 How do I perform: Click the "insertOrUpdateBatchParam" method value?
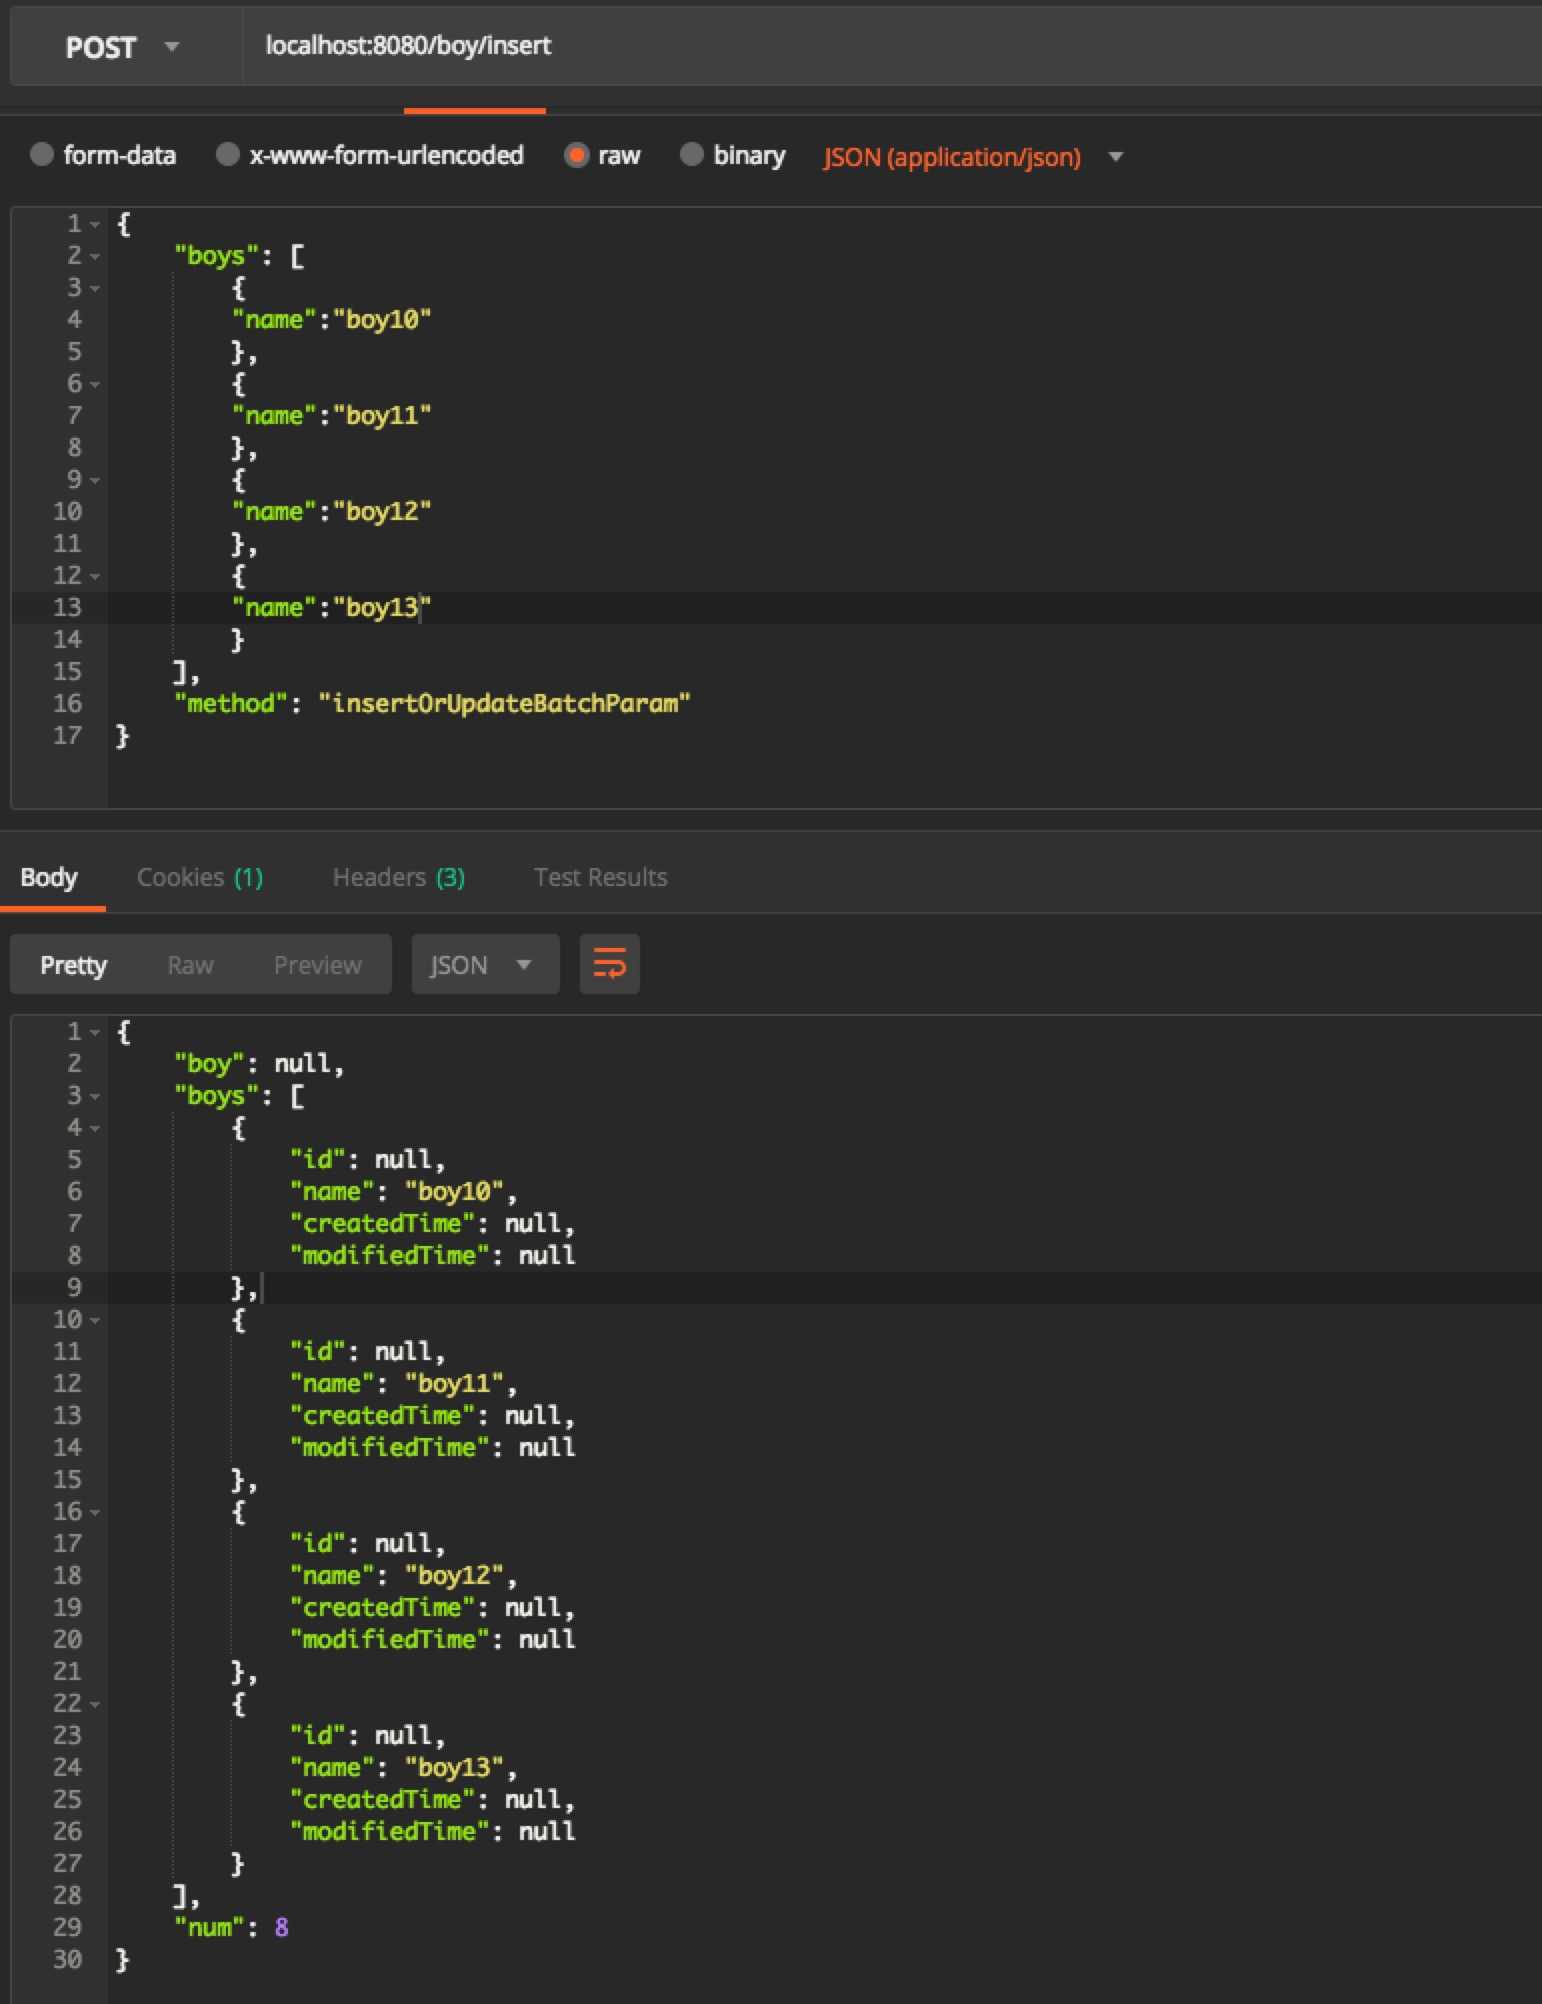click(x=504, y=704)
